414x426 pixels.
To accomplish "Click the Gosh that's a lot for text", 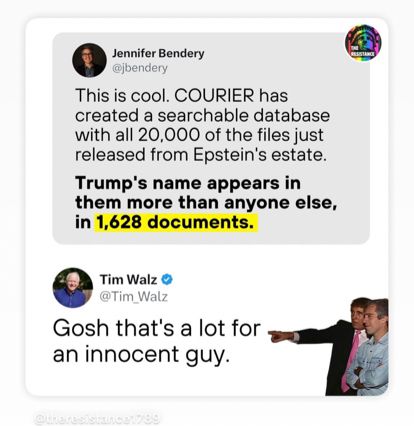I will point(157,328).
